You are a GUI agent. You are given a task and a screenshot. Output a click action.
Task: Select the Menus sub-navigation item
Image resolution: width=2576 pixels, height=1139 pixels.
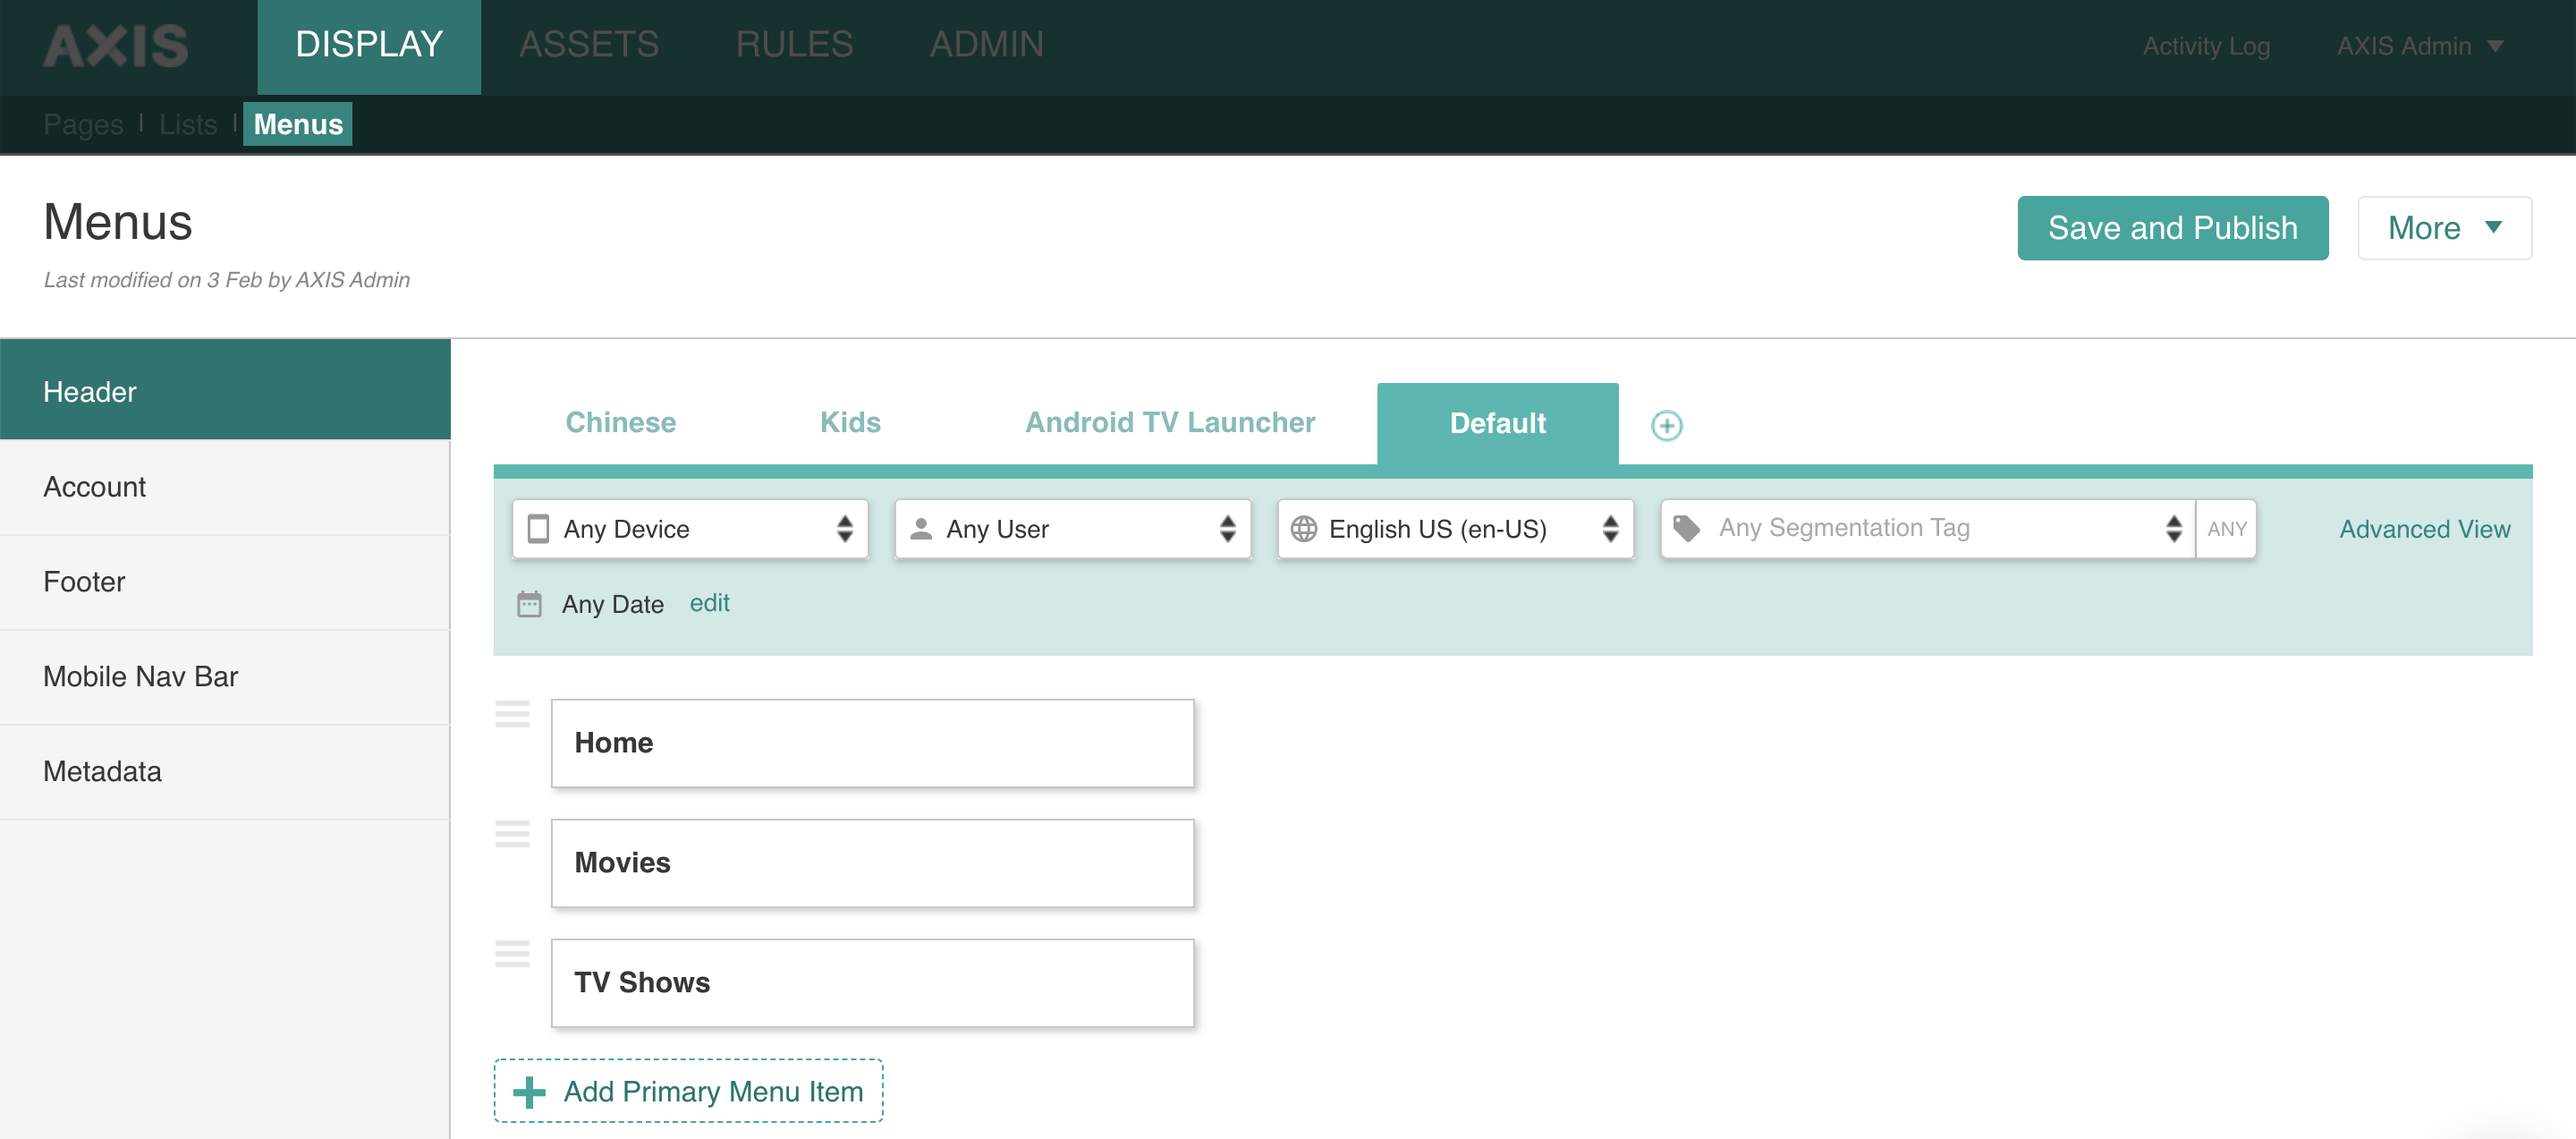pyautogui.click(x=298, y=124)
